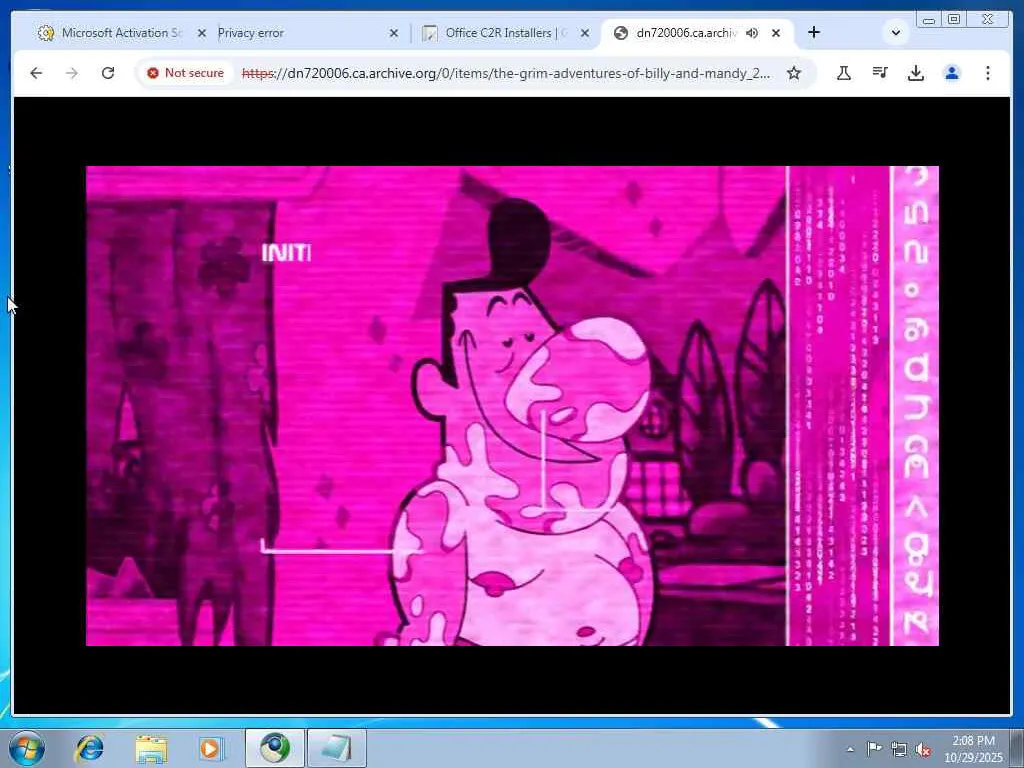This screenshot has height=768, width=1024.
Task: Click the video player to pause playback
Action: pos(512,406)
